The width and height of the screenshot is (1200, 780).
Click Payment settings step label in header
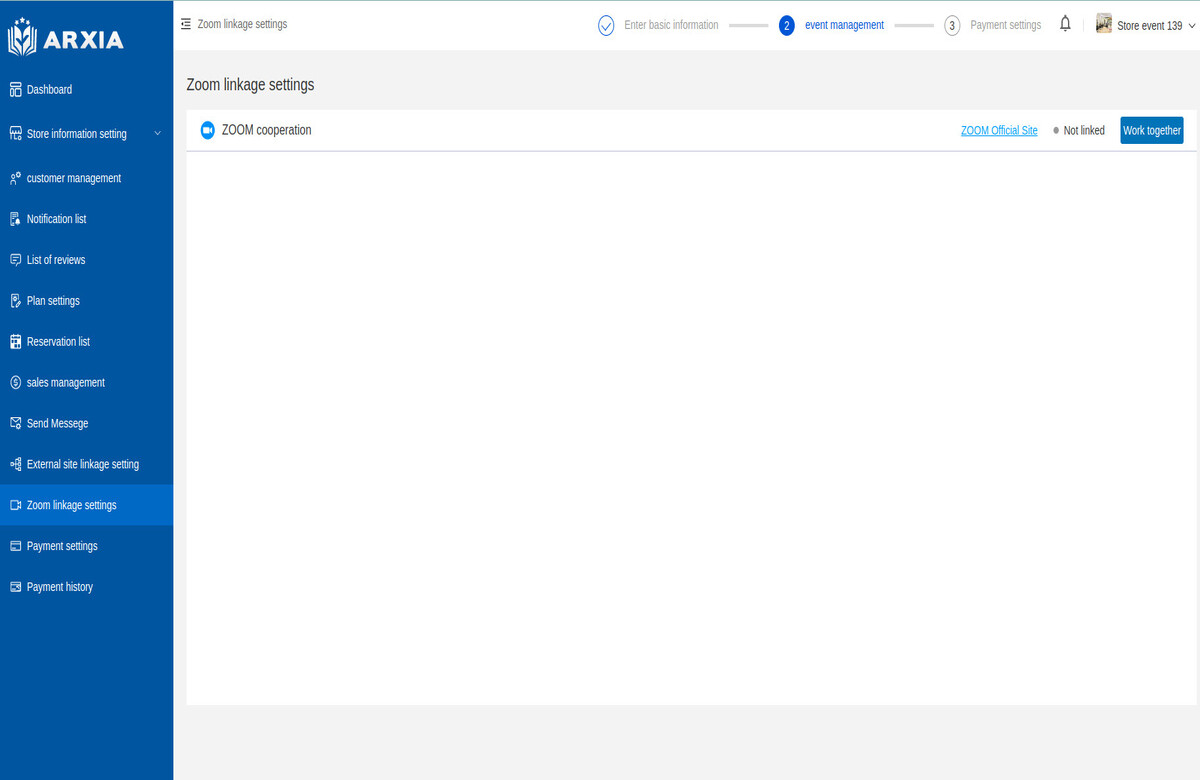coord(1005,25)
